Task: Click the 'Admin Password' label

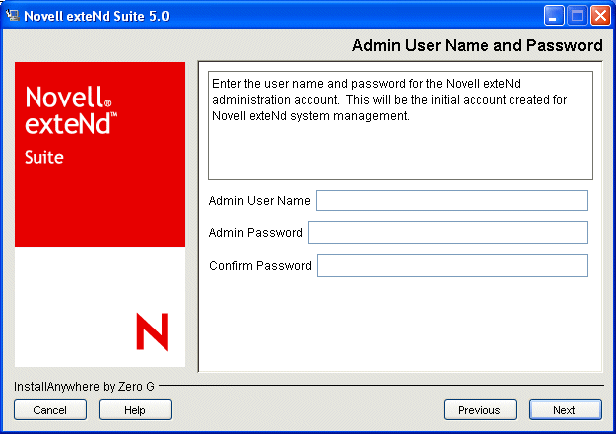Action: coord(255,233)
